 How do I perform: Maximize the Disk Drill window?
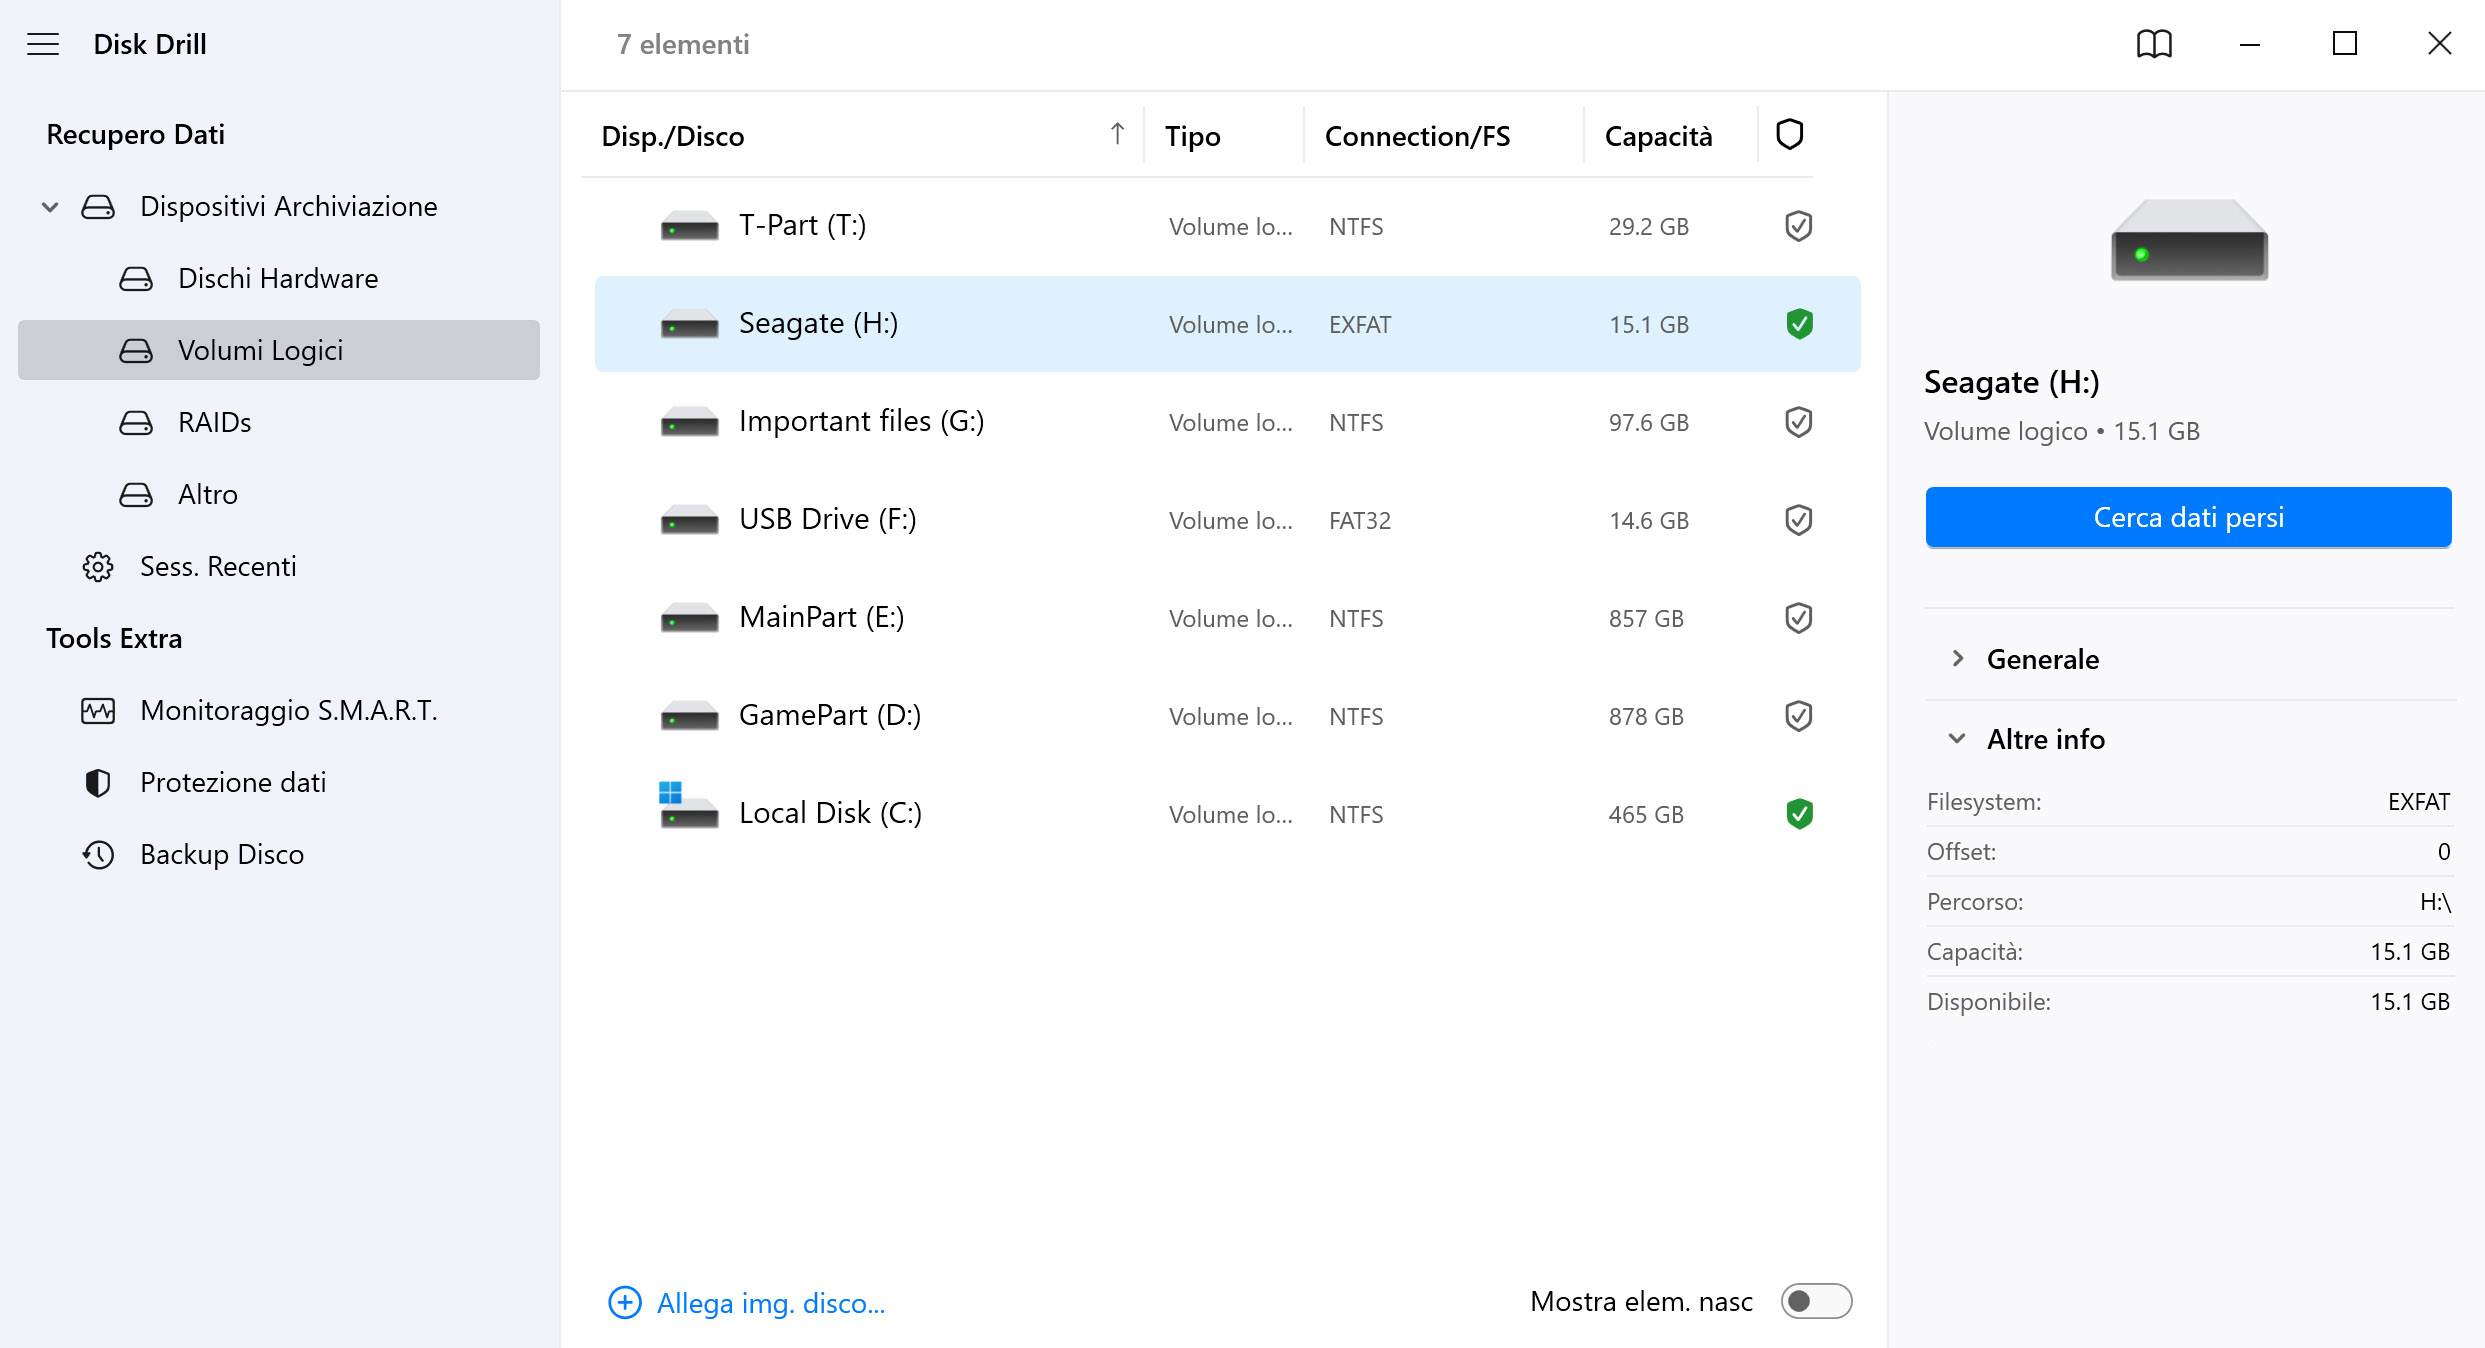[x=2345, y=44]
